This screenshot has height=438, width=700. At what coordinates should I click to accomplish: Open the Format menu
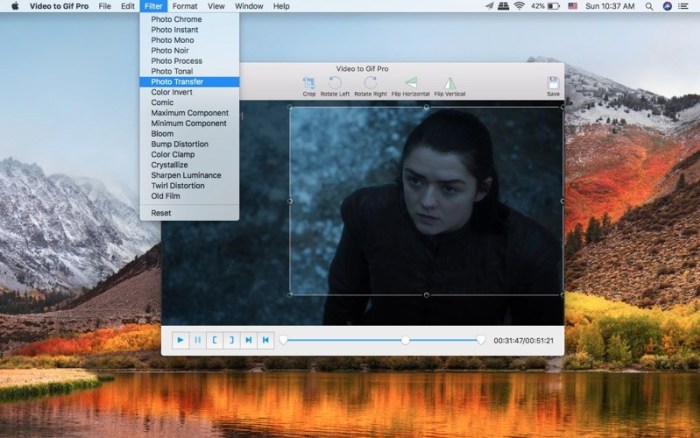point(184,6)
